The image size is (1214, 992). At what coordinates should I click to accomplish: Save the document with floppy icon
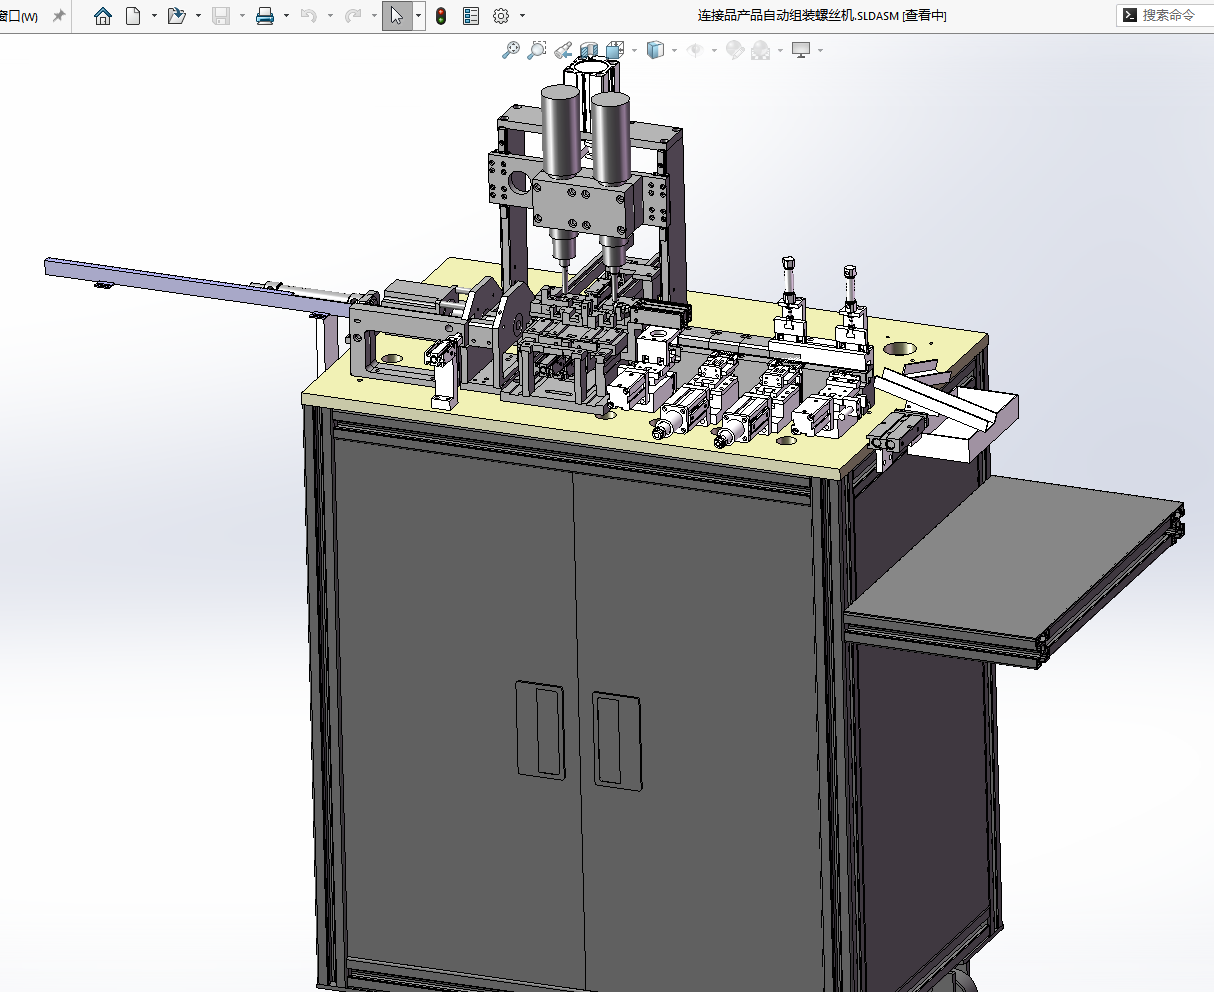coord(221,16)
